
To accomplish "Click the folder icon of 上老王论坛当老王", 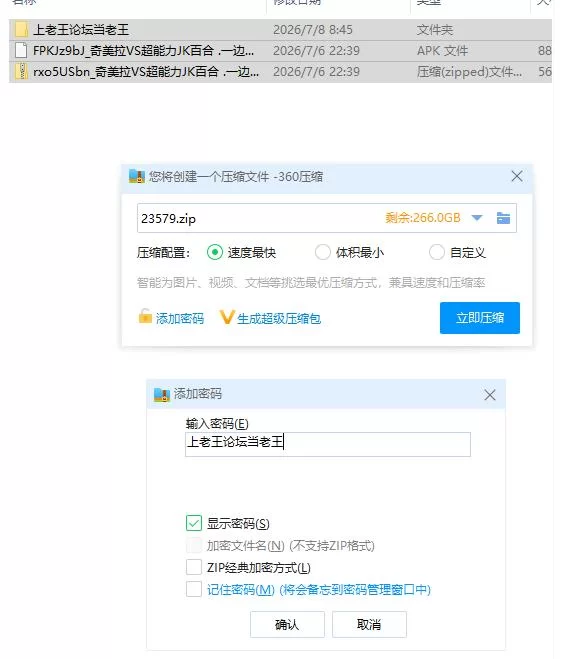I will 21,30.
